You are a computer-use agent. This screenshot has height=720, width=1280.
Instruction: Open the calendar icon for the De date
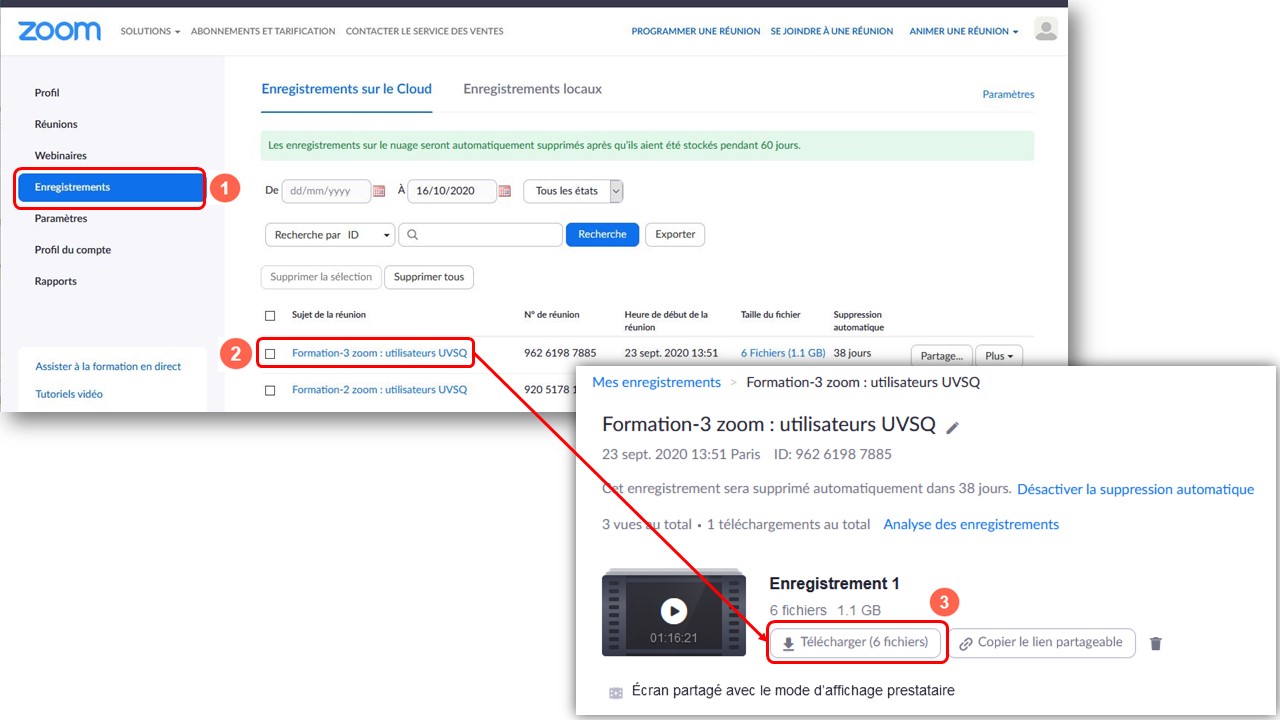[379, 191]
